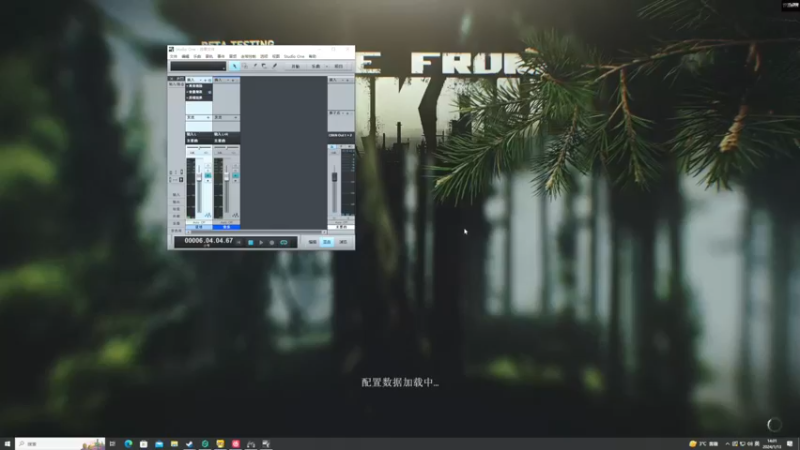Open second channel inserts dropdown arrow
The height and width of the screenshot is (450, 800).
pos(228,80)
